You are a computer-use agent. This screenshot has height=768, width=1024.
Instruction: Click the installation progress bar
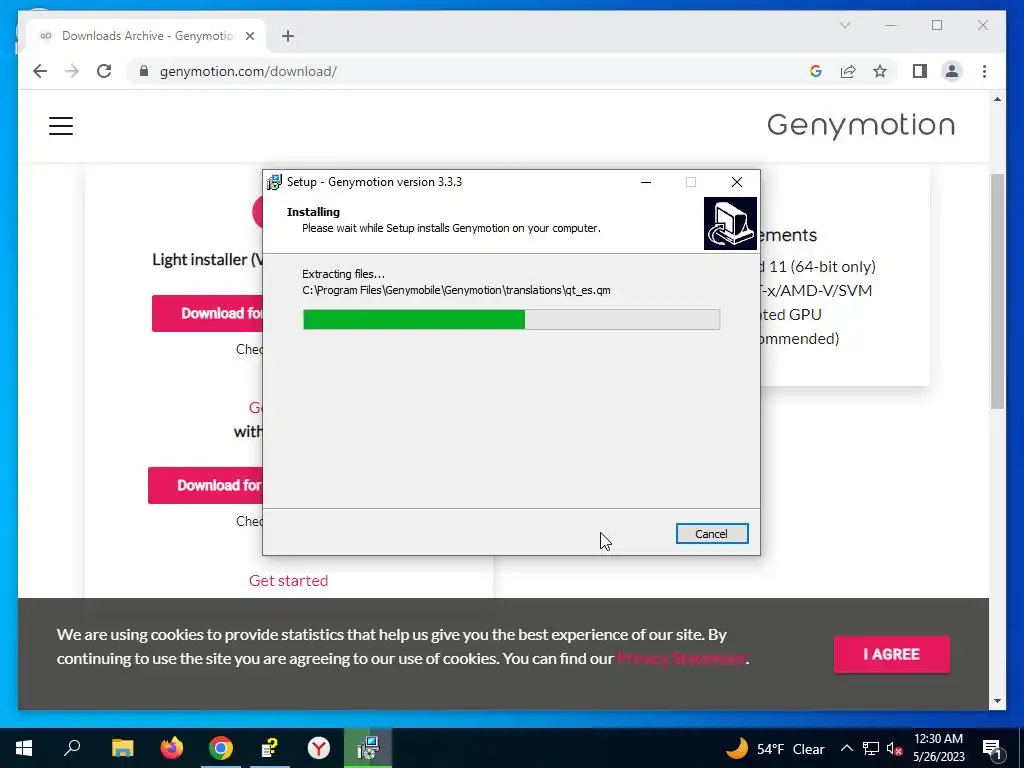coord(511,319)
